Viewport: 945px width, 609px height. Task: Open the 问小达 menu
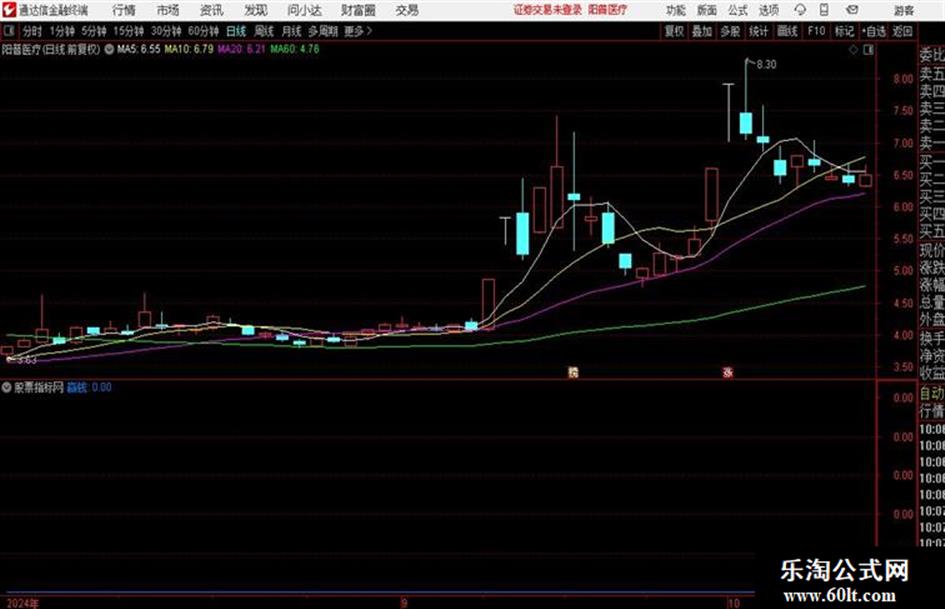pos(304,10)
